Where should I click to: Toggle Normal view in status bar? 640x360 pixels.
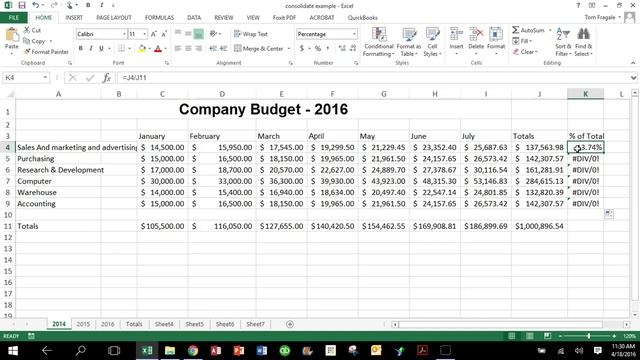tap(511, 336)
